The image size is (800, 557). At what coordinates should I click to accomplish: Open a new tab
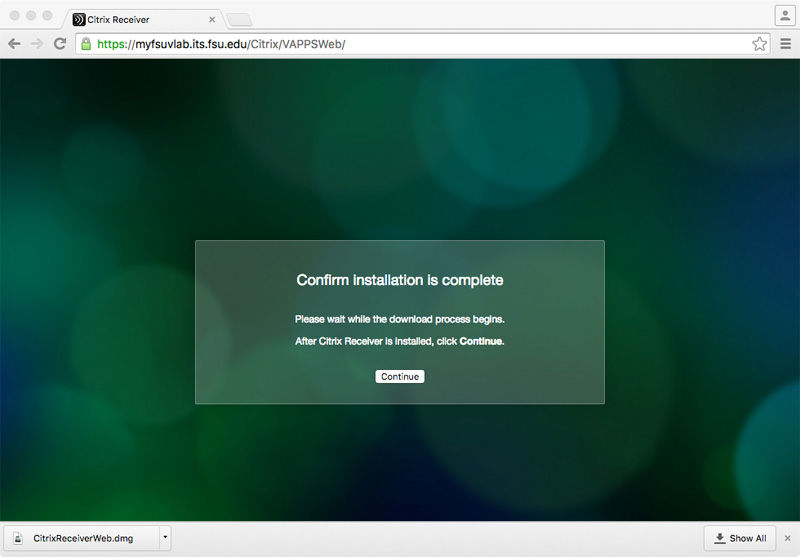239,20
